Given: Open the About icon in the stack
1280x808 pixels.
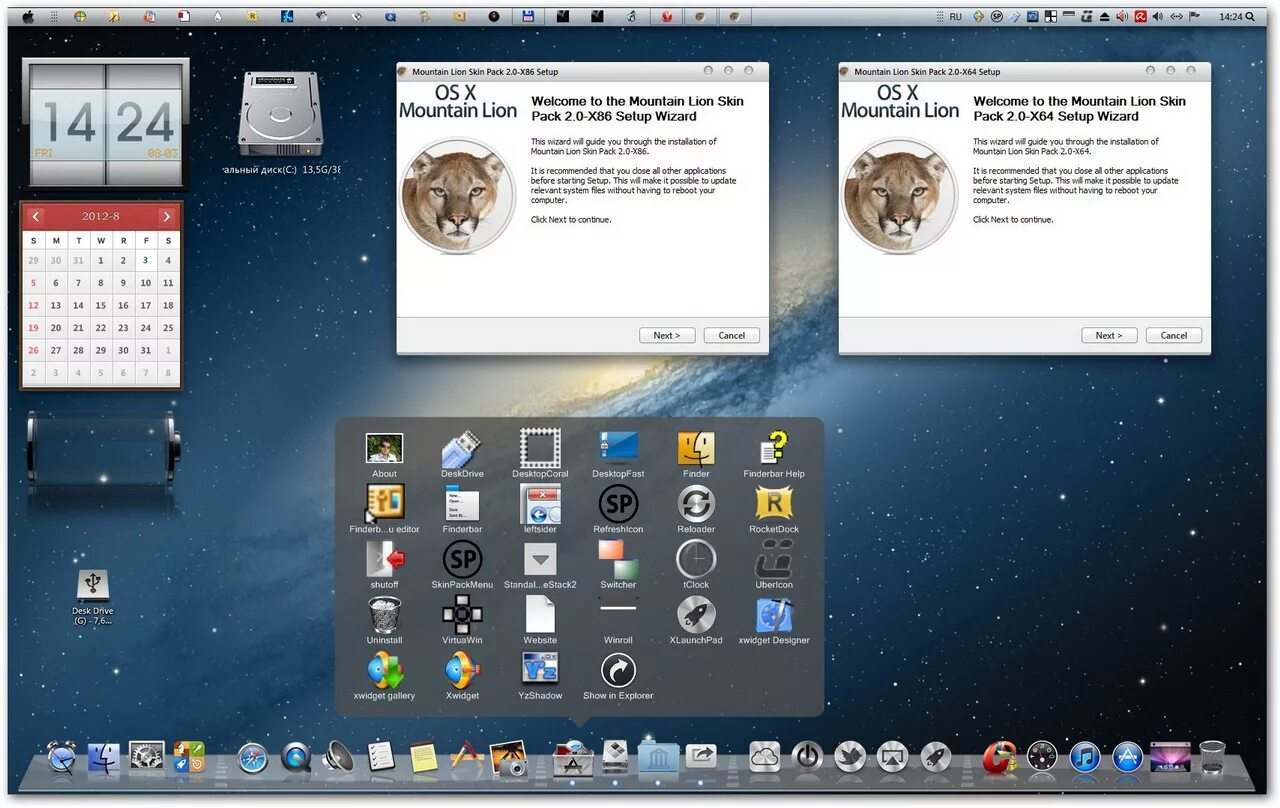Looking at the screenshot, I should [x=384, y=449].
